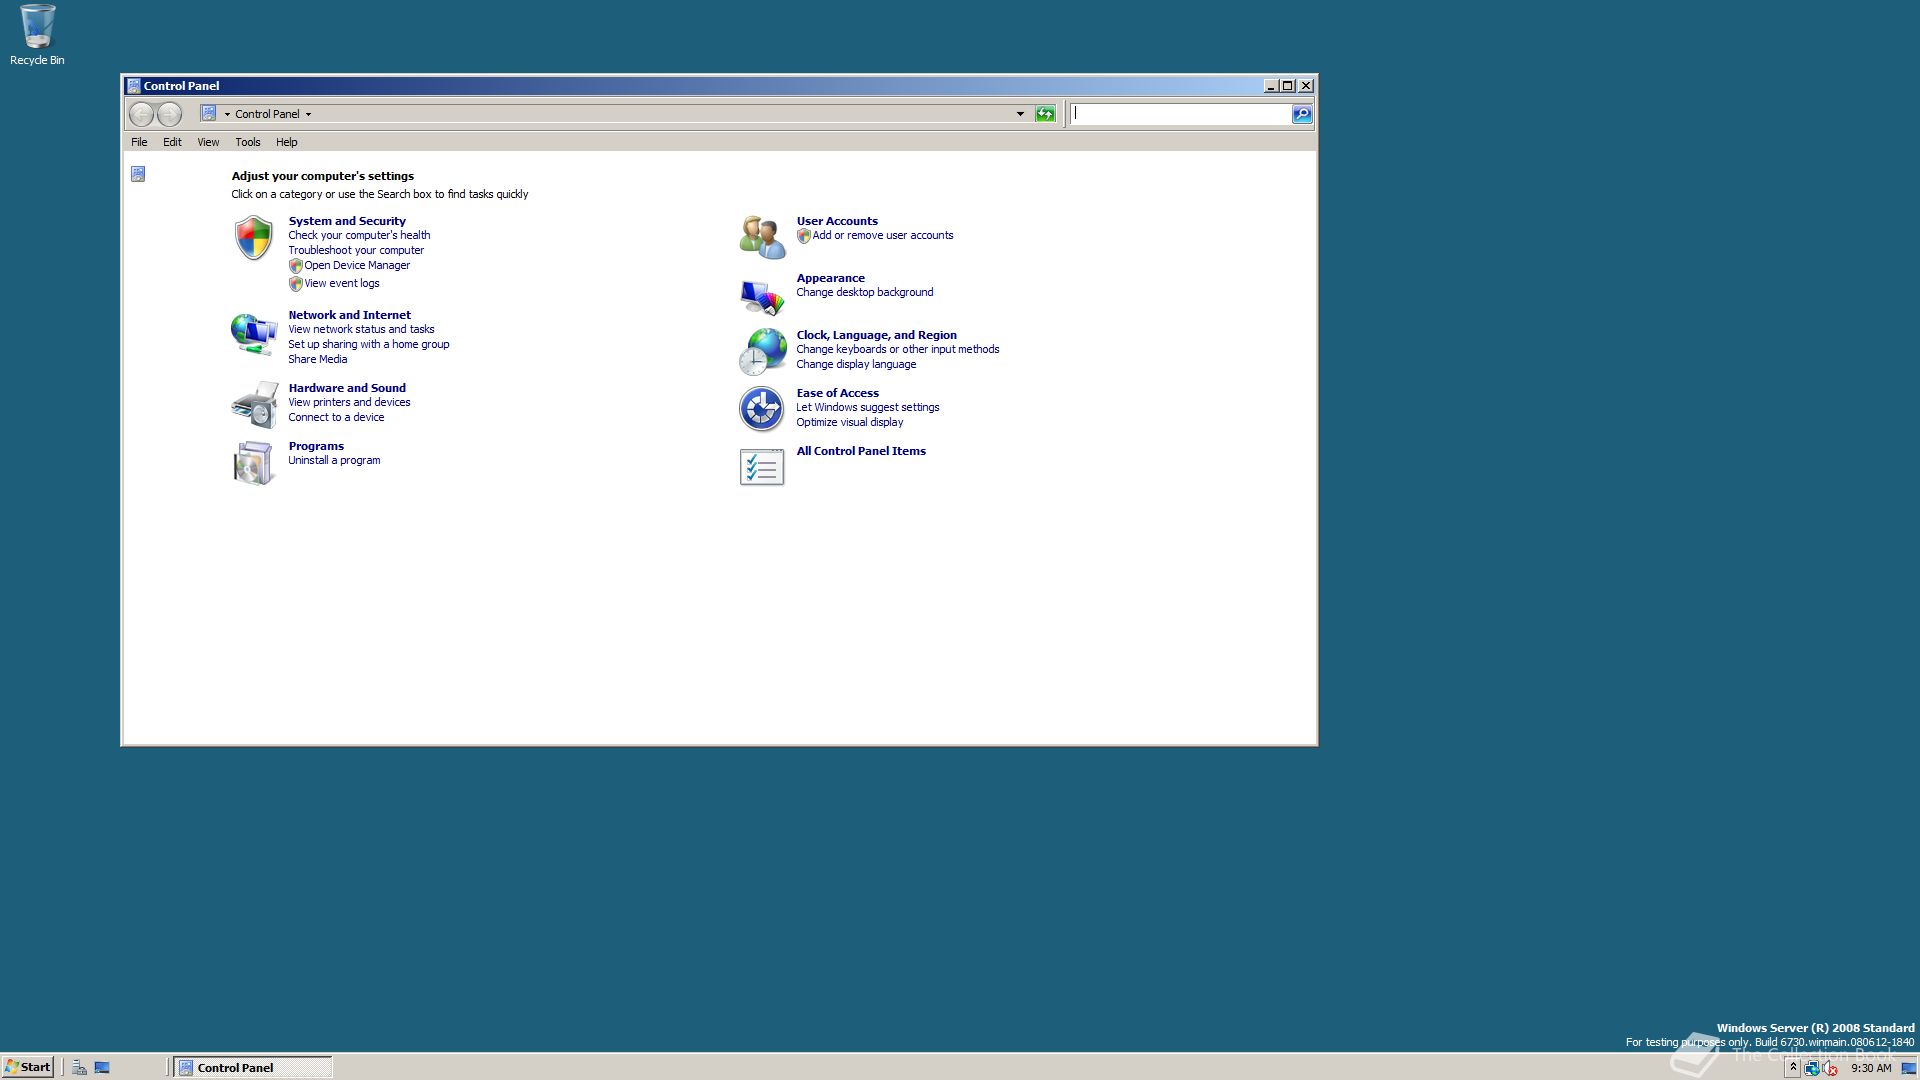This screenshot has width=1920, height=1080.
Task: Open the address bar history dropdown
Action: [x=1020, y=114]
